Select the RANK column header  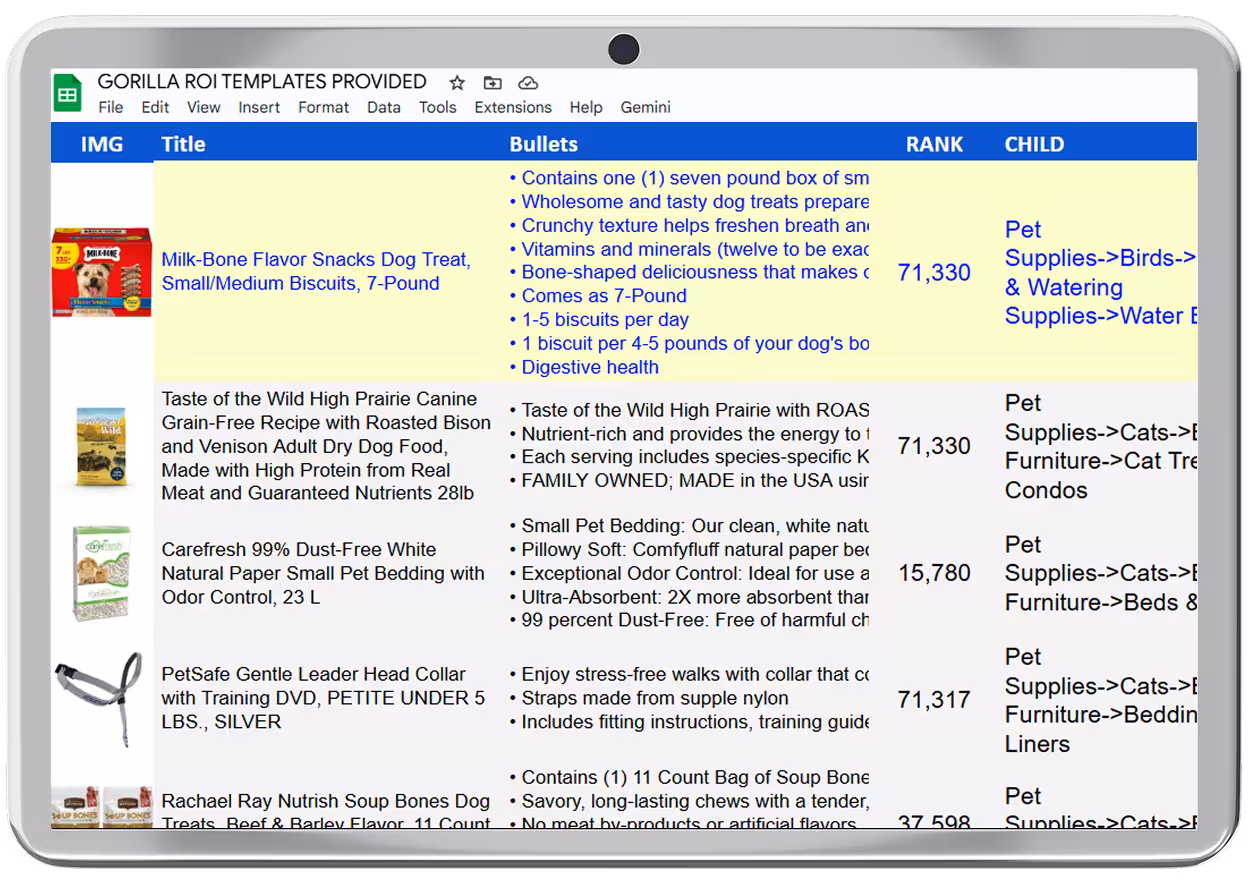pos(934,144)
